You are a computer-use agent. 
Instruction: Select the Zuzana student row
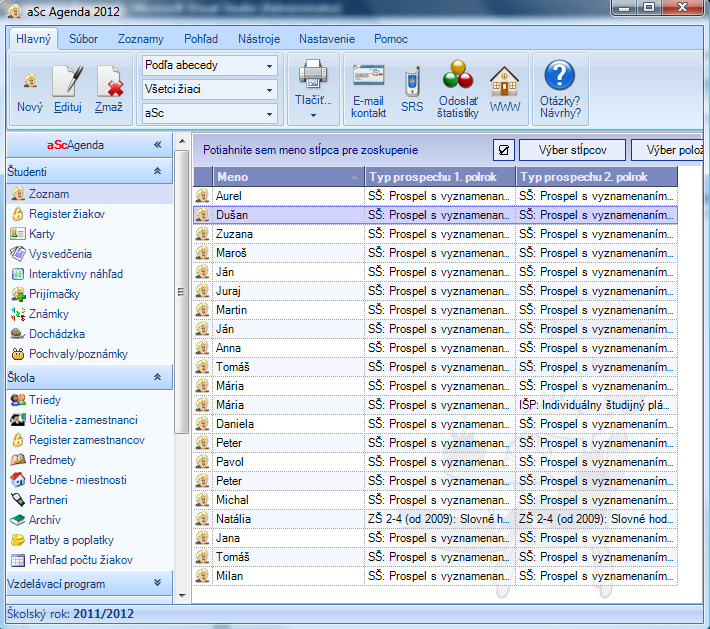coord(436,234)
